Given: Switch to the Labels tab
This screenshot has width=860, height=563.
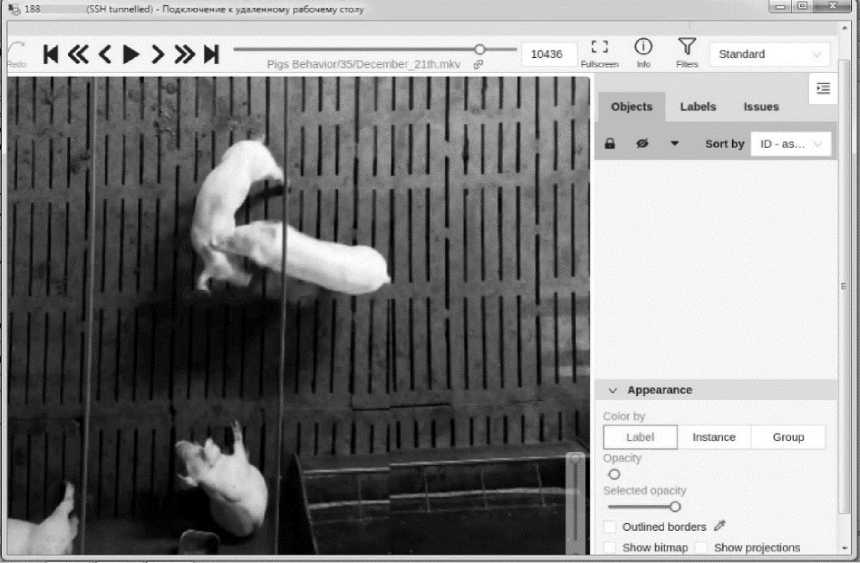Looking at the screenshot, I should pyautogui.click(x=698, y=107).
